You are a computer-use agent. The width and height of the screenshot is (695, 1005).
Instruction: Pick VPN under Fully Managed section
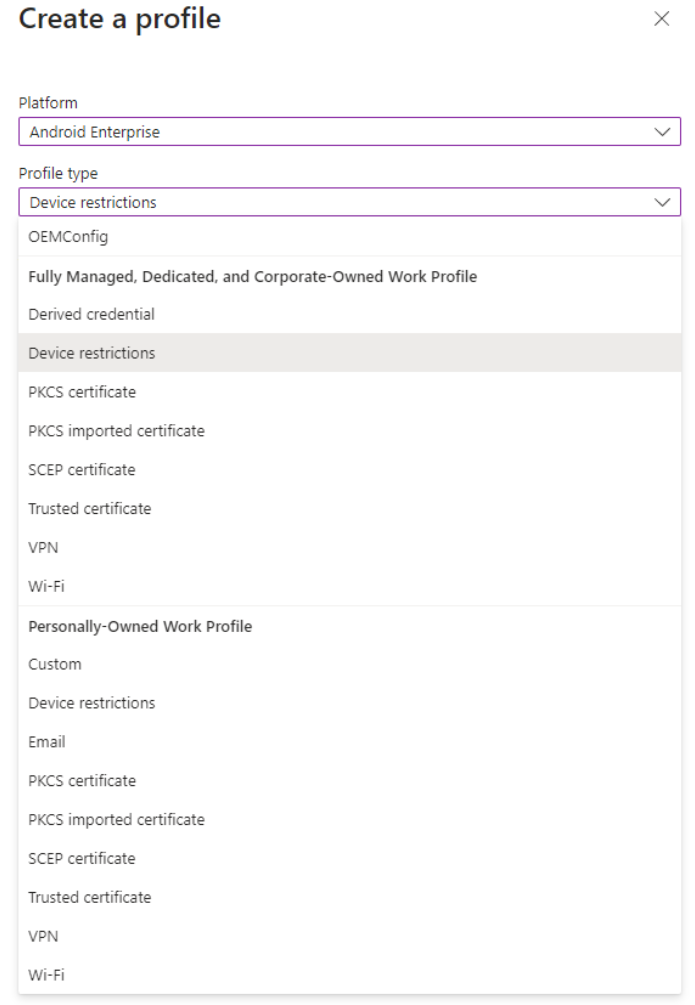(349, 547)
